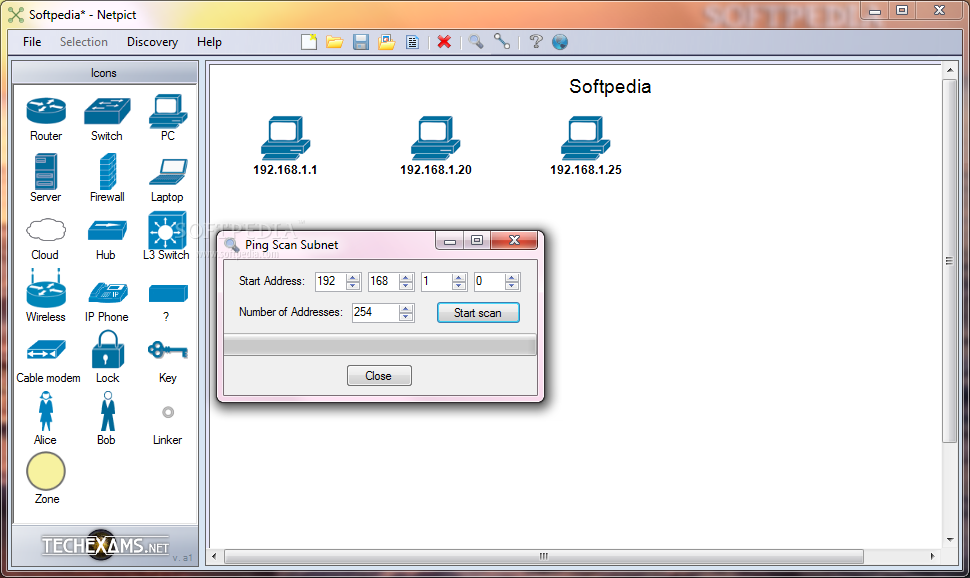Decrease third octet 1 with down arrow

tap(459, 286)
